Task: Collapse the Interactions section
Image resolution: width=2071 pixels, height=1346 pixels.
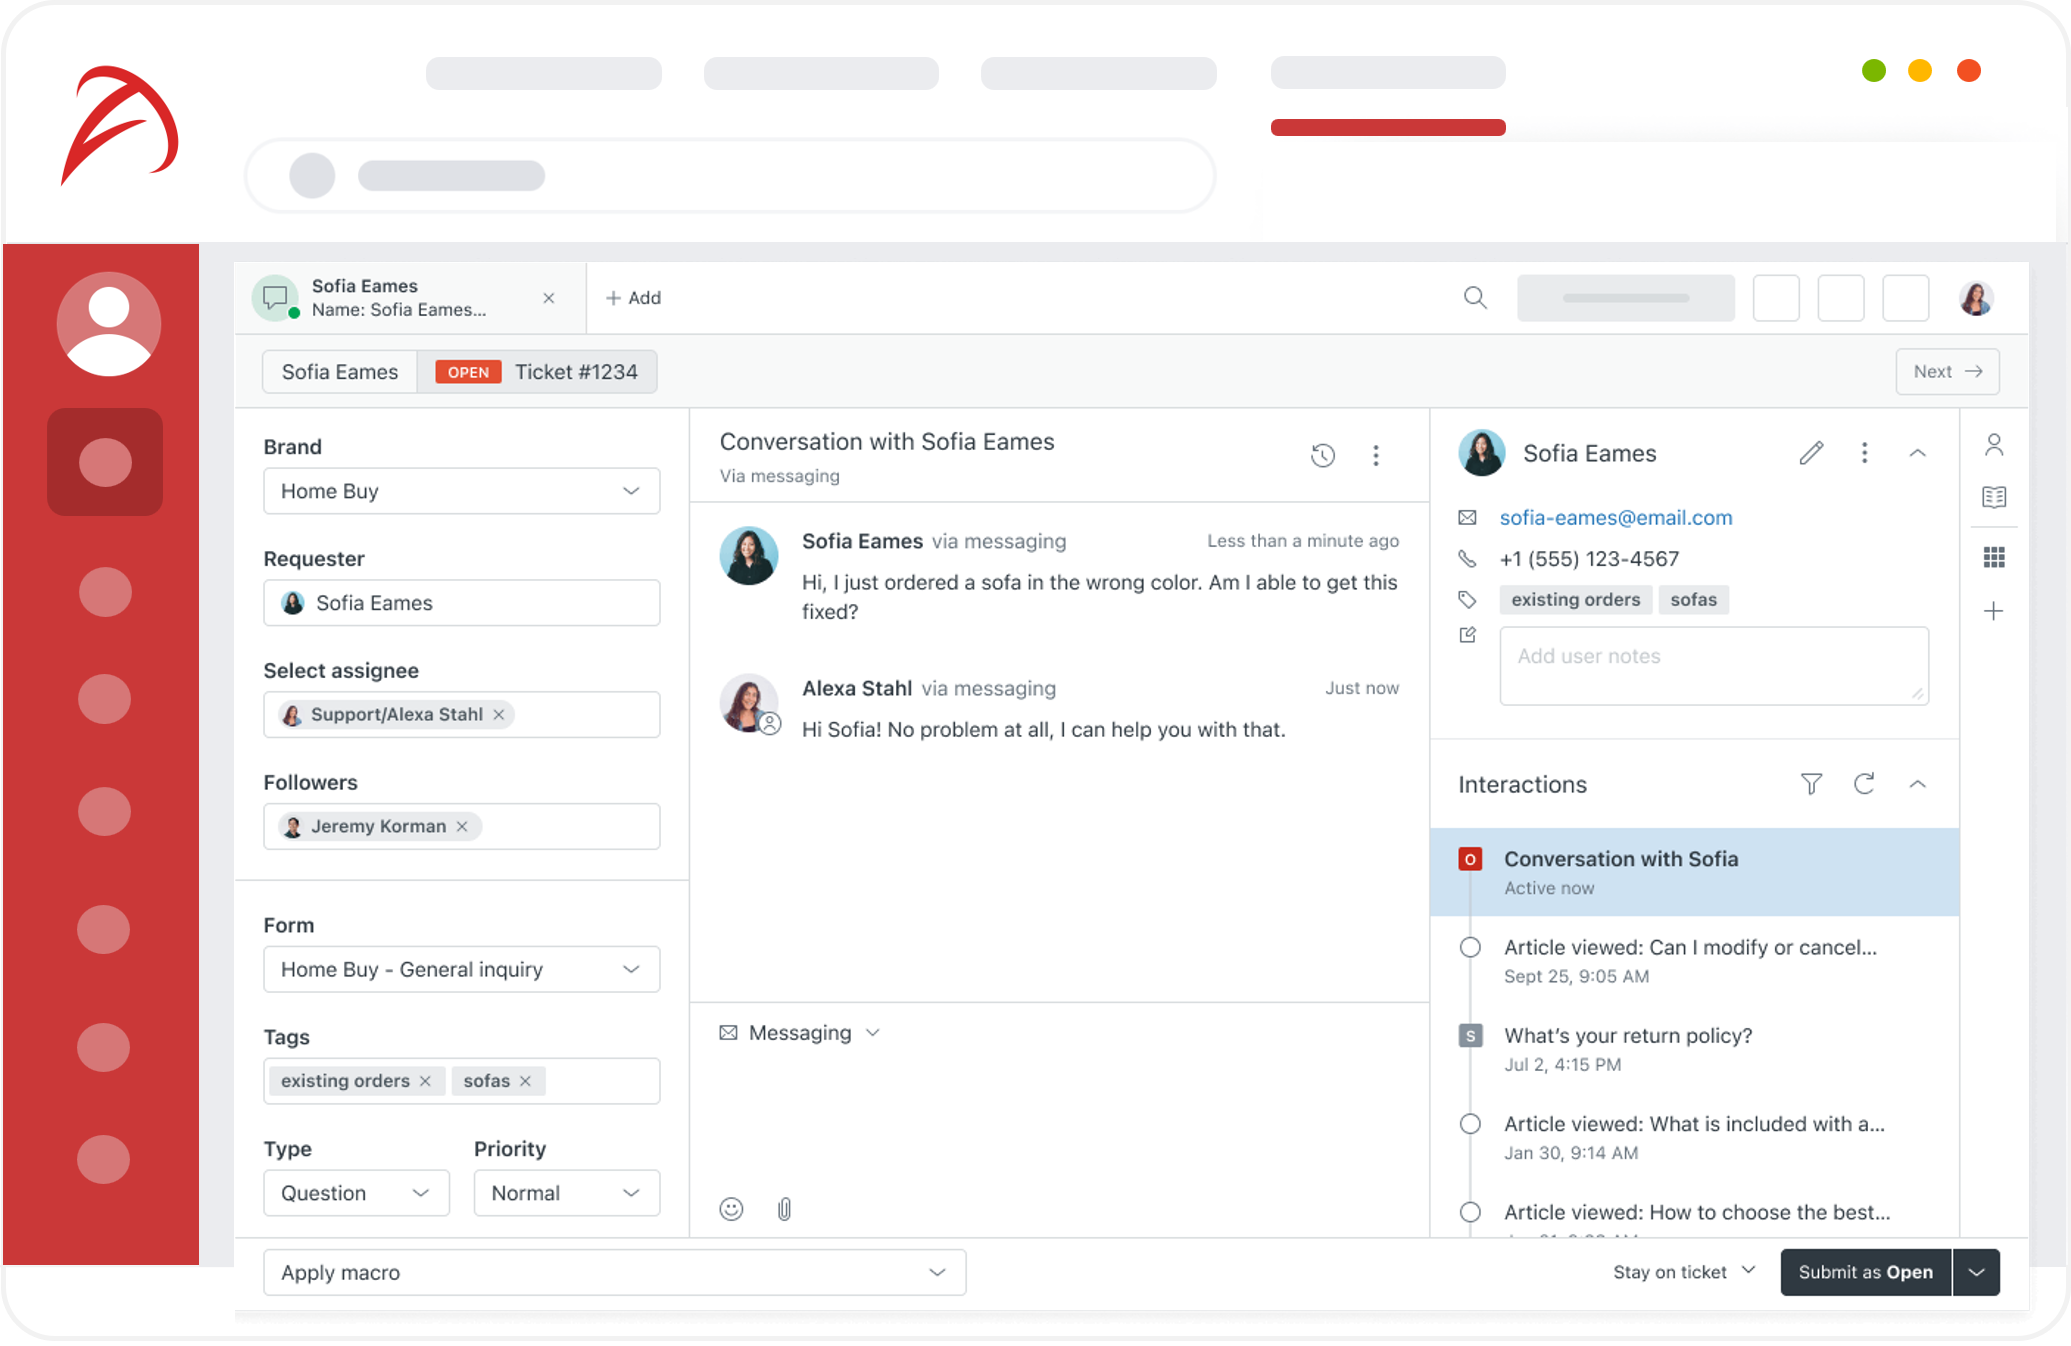Action: 1917,784
